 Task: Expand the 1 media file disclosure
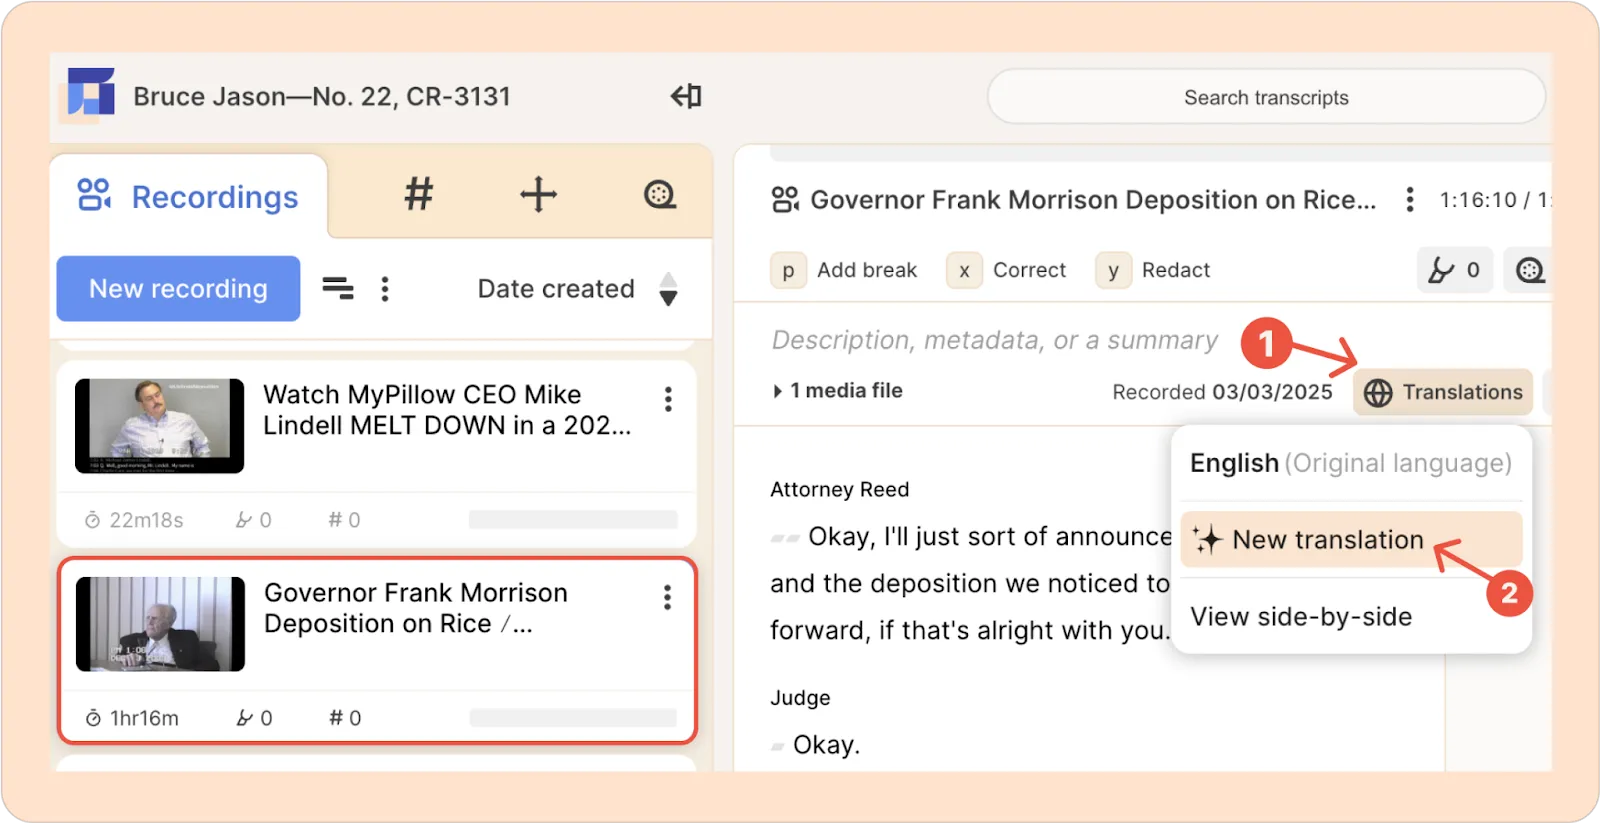click(x=778, y=391)
